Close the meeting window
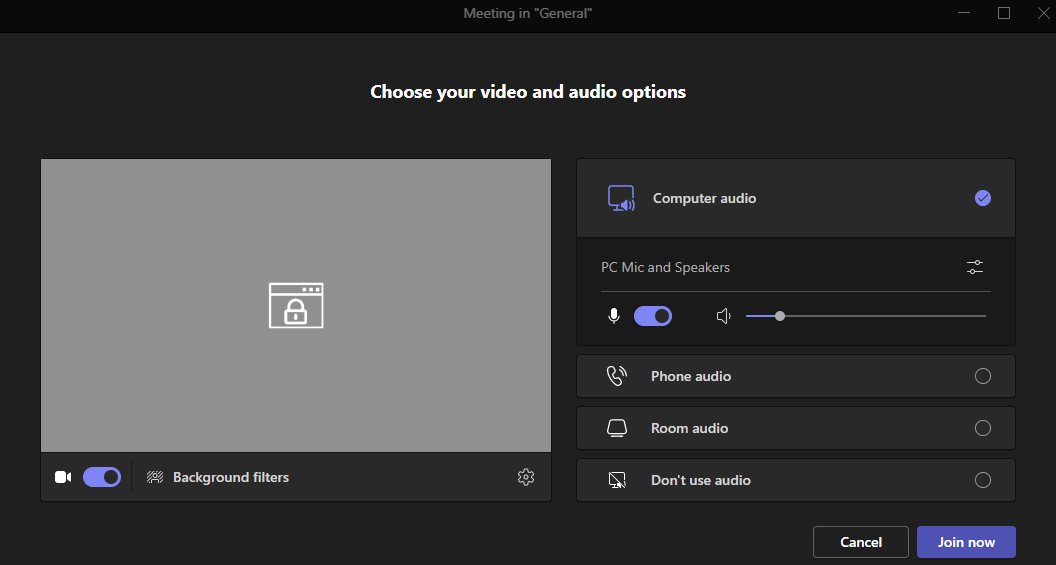The height and width of the screenshot is (565, 1056). [x=1043, y=13]
